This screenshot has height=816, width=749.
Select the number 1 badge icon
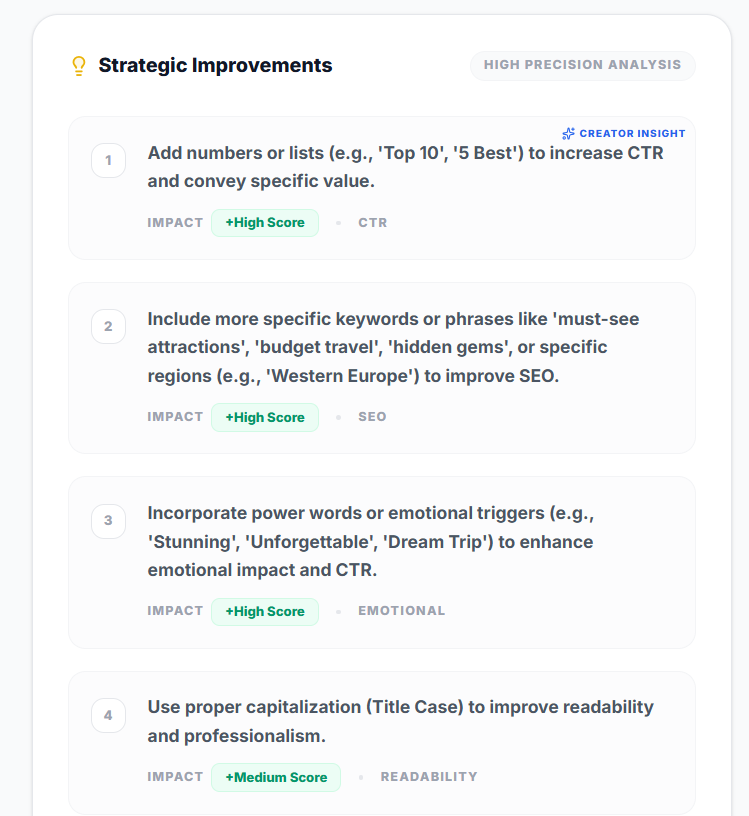108,160
